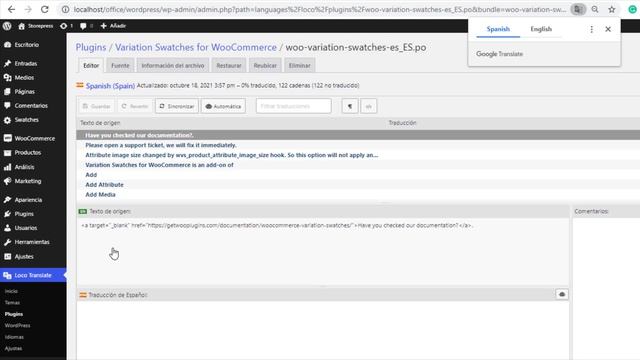Switch to the Fuente tab

120,65
